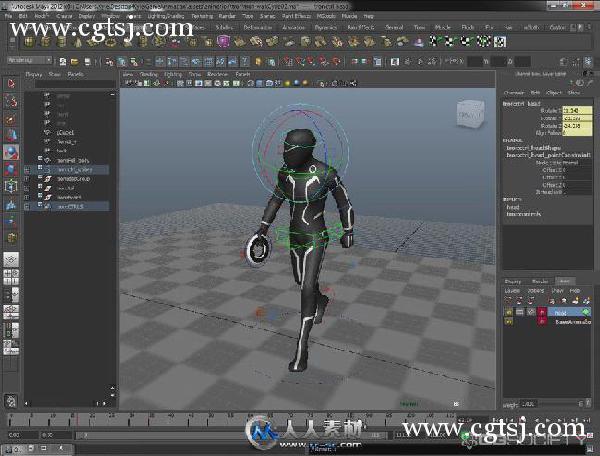Open the Lighting/Shading menu
This screenshot has width=600, height=456.
pos(166,16)
